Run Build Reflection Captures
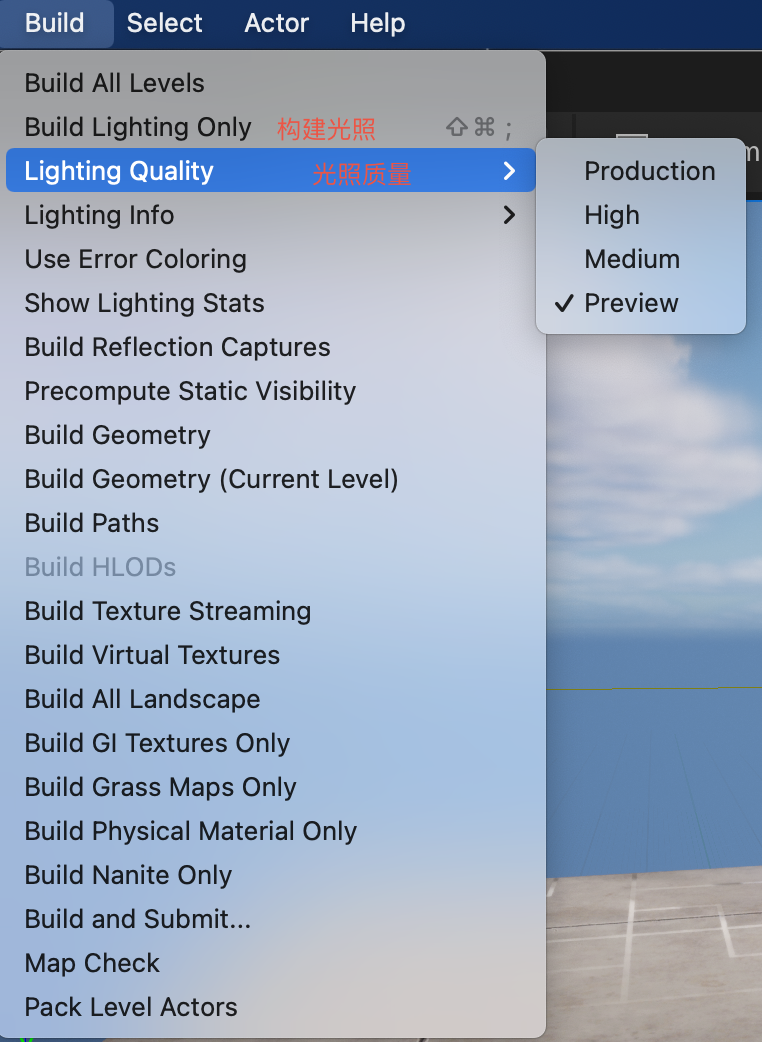This screenshot has width=762, height=1042. point(271,347)
